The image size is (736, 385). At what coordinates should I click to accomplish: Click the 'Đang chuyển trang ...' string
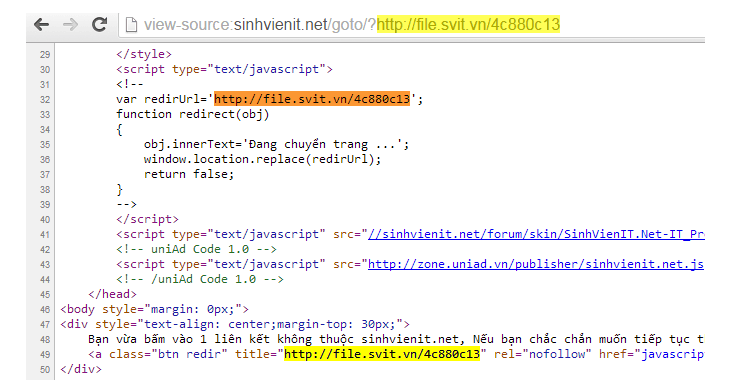[322, 144]
